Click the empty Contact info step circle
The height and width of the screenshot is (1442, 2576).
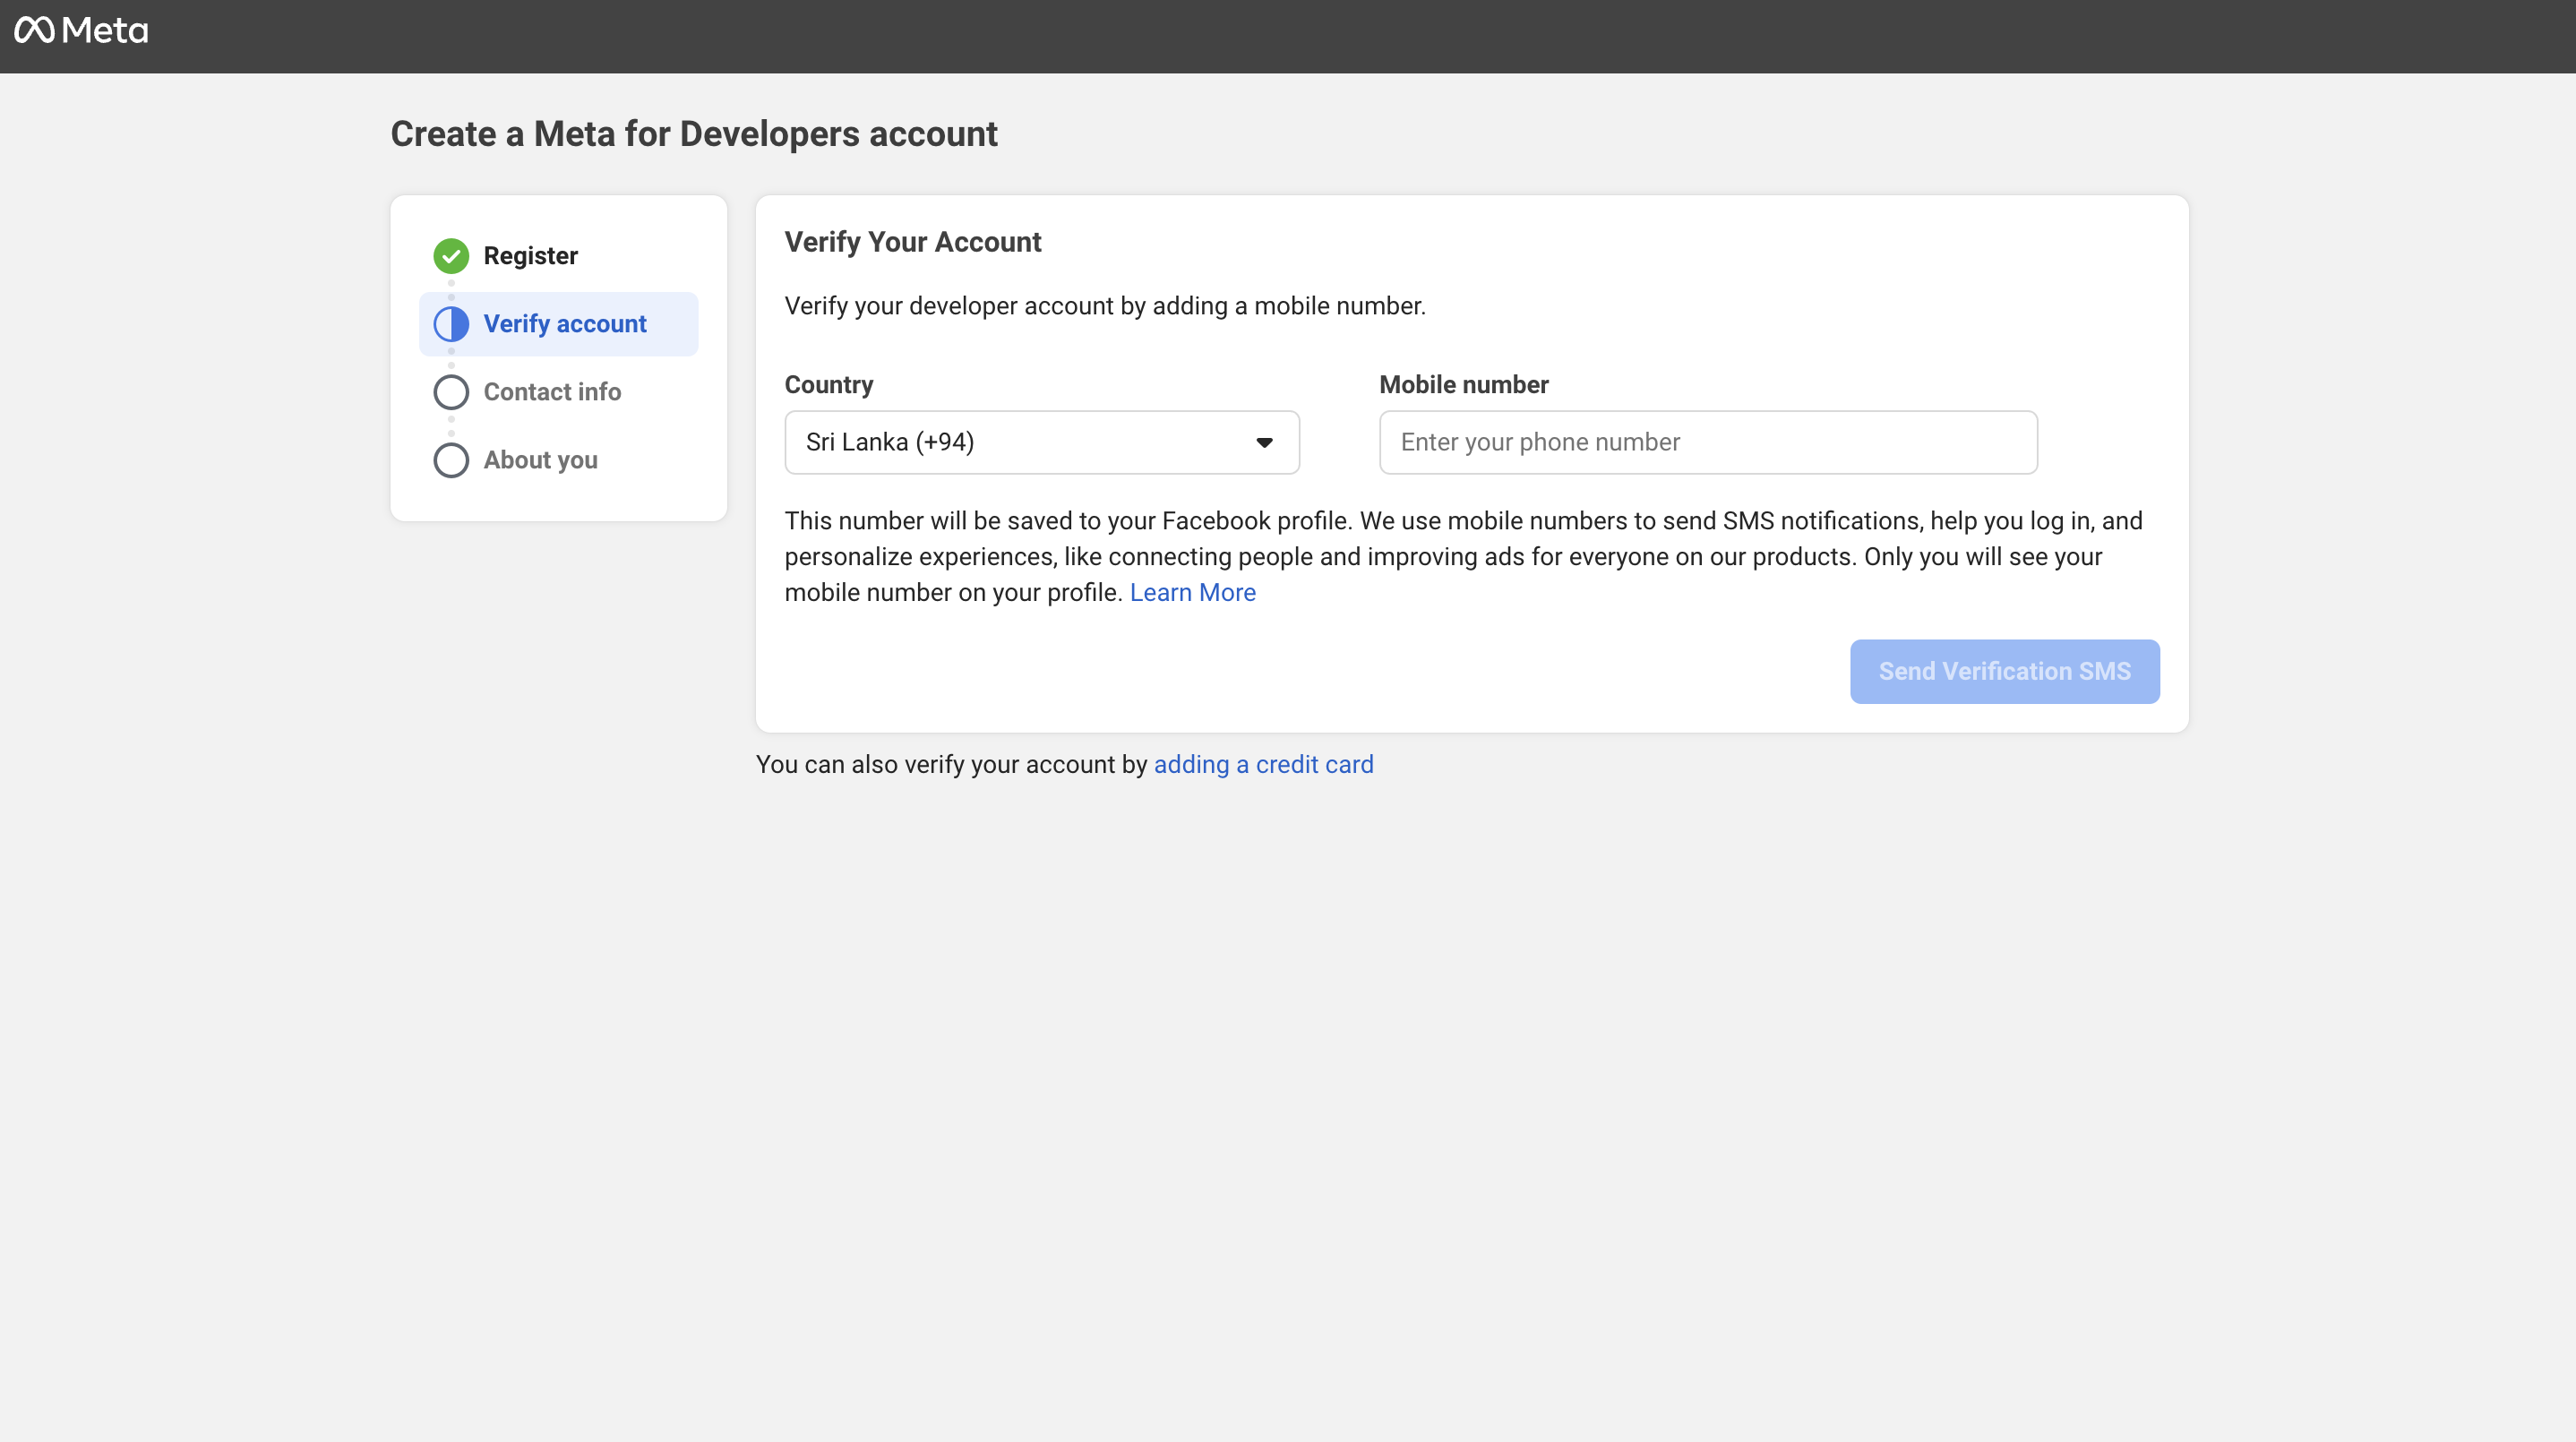pyautogui.click(x=451, y=392)
